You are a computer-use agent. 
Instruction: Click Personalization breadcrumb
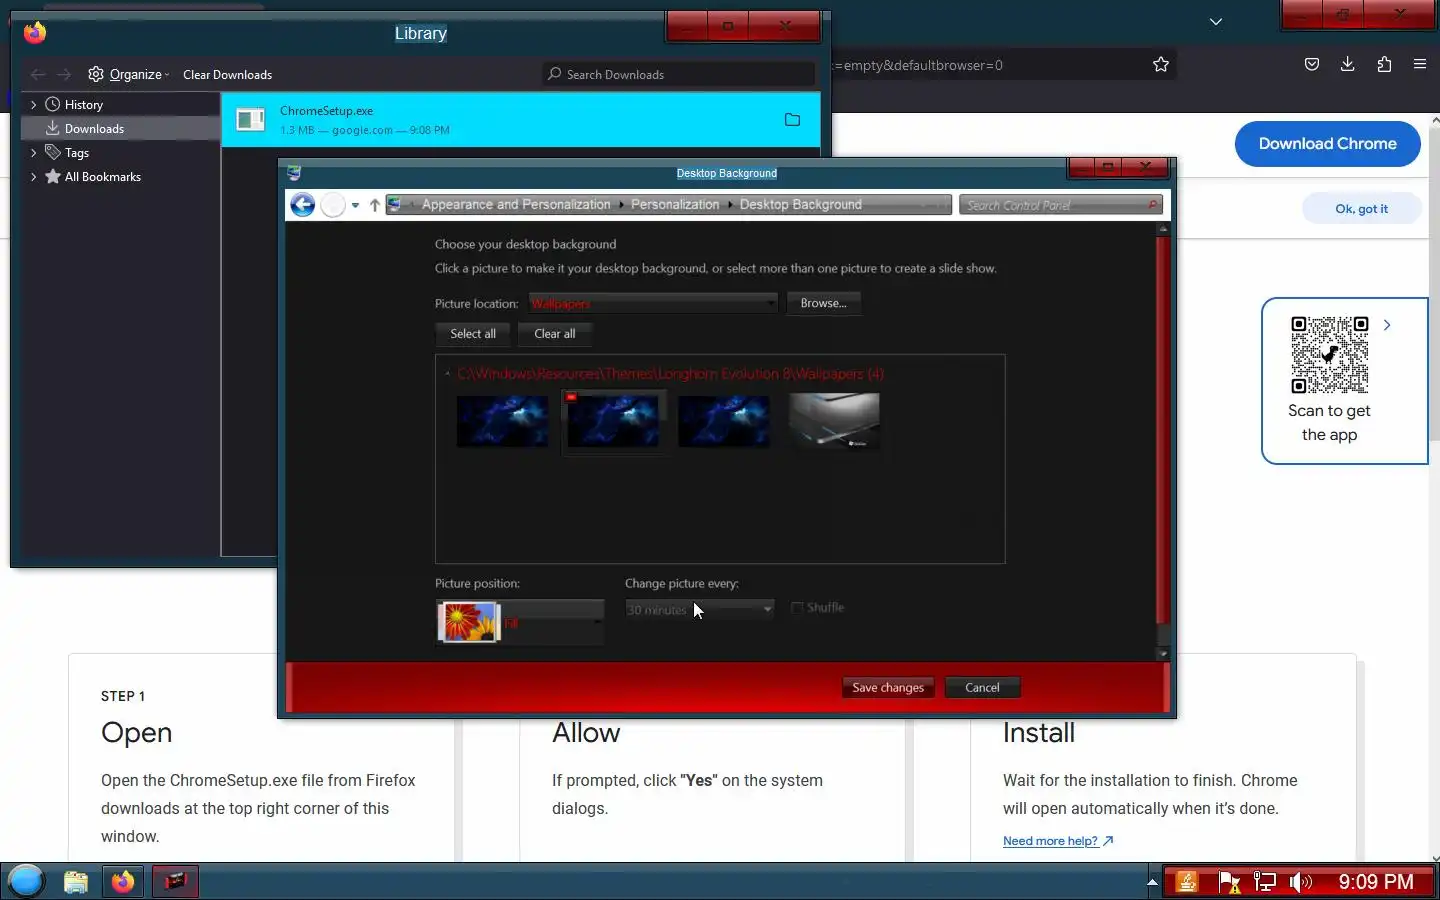click(675, 204)
